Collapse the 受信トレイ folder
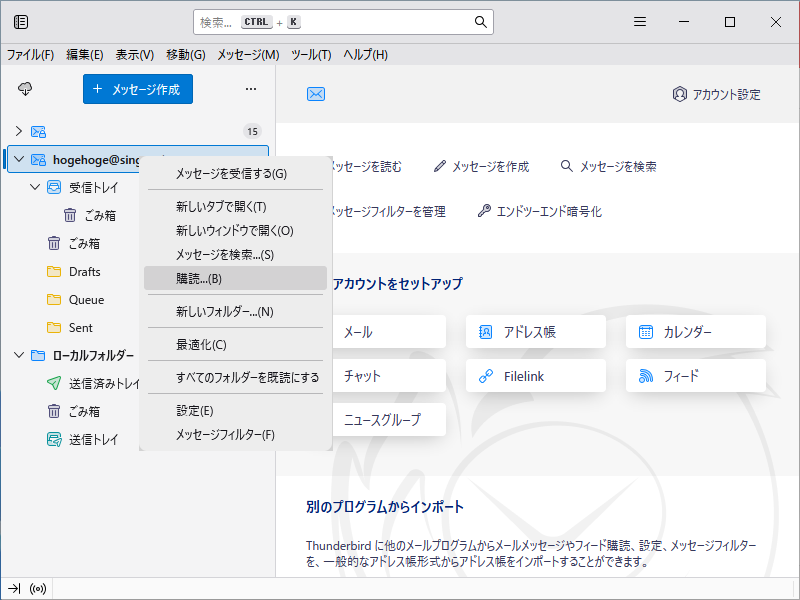 click(35, 187)
